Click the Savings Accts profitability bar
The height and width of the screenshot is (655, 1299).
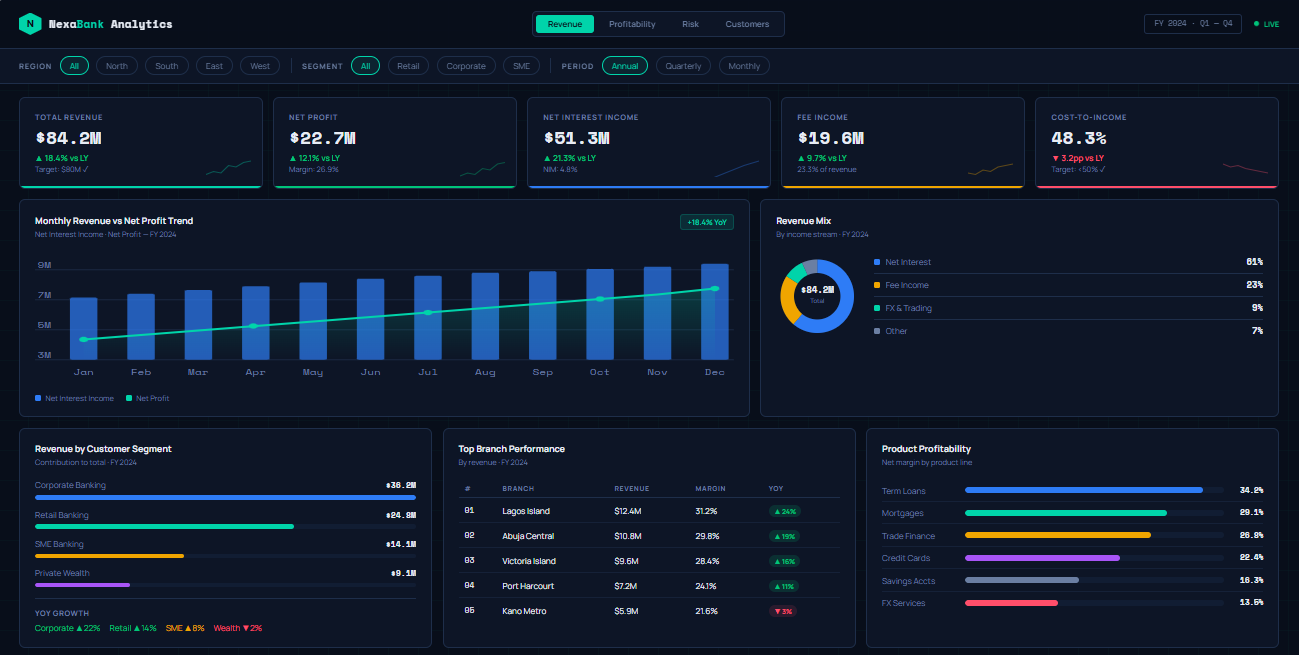point(1094,580)
